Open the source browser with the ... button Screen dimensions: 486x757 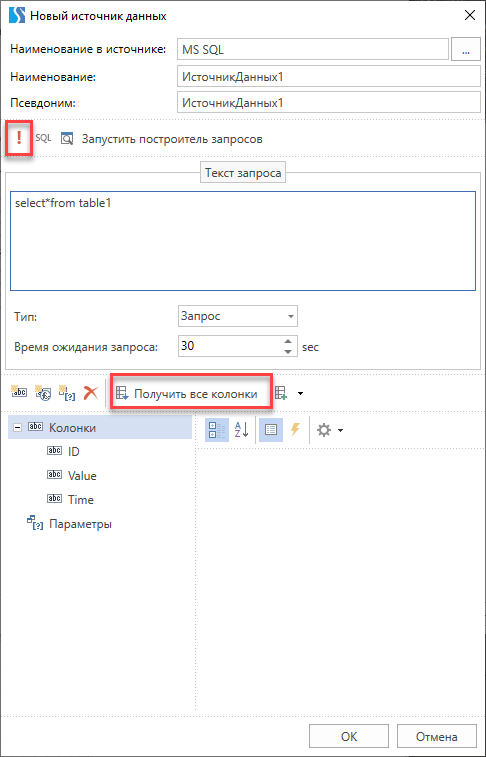pyautogui.click(x=466, y=50)
